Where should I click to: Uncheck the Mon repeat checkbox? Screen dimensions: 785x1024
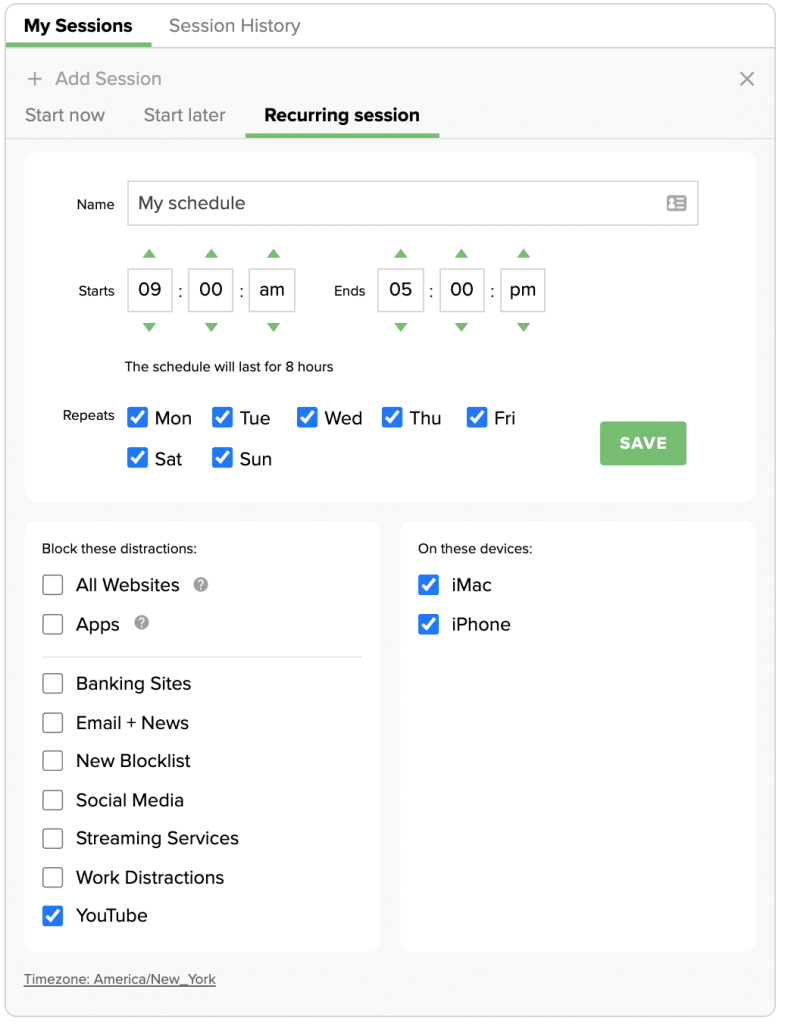coord(137,418)
